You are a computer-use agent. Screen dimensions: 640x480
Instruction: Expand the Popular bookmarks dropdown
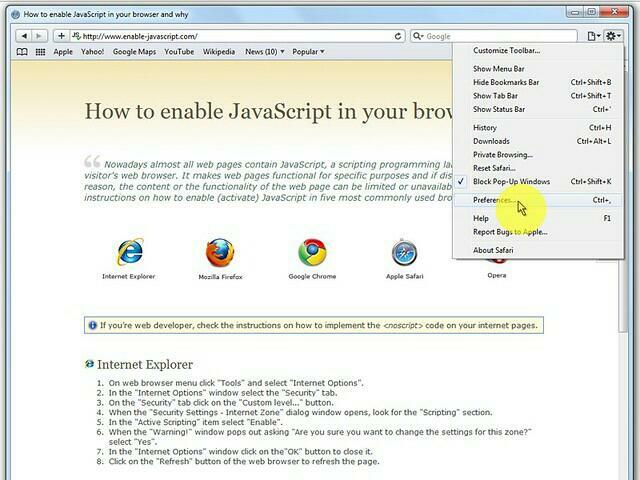click(x=308, y=52)
